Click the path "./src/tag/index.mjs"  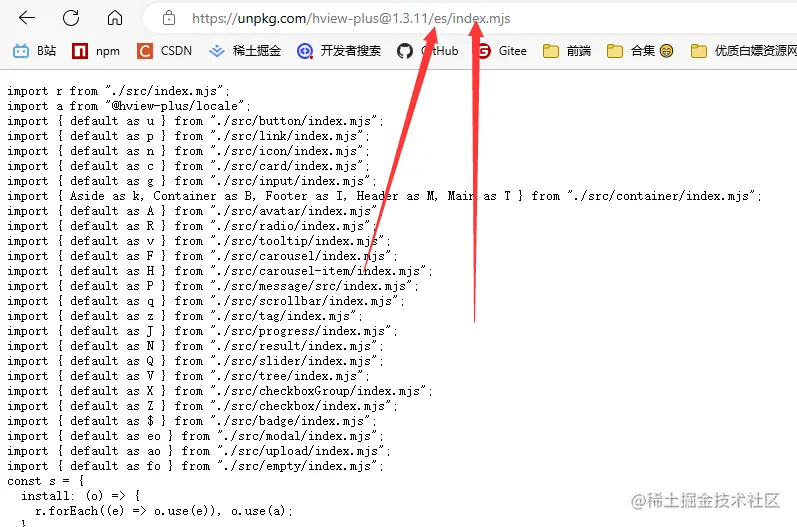pos(284,316)
